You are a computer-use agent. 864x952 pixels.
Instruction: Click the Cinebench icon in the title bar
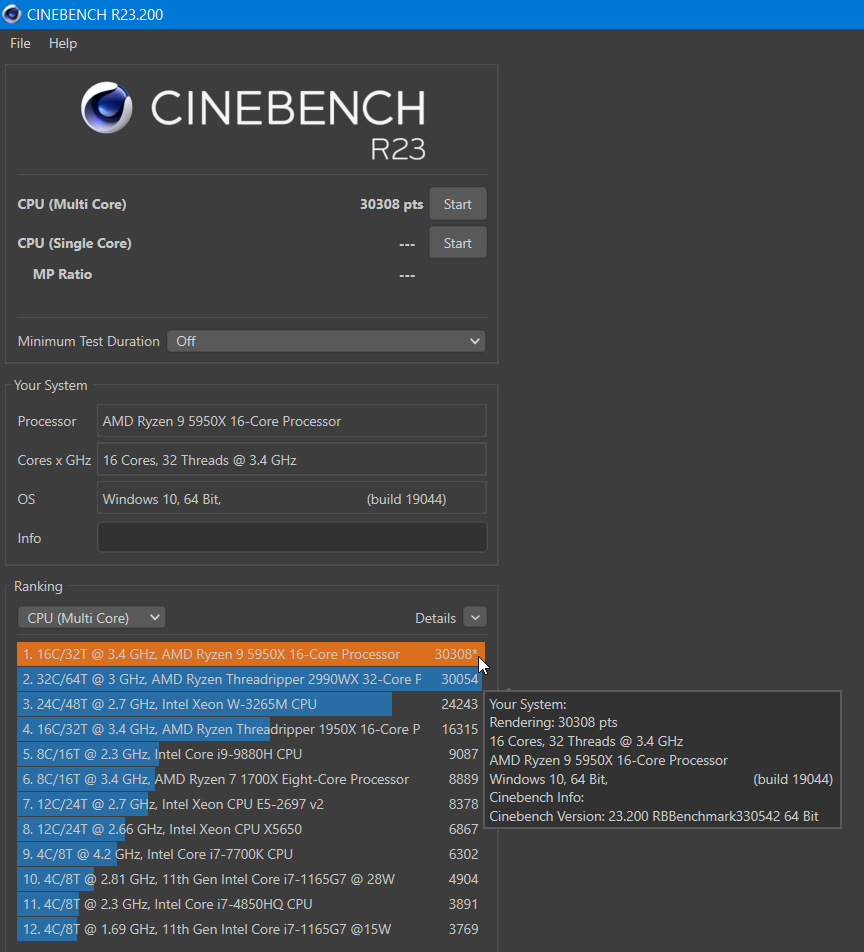point(12,14)
